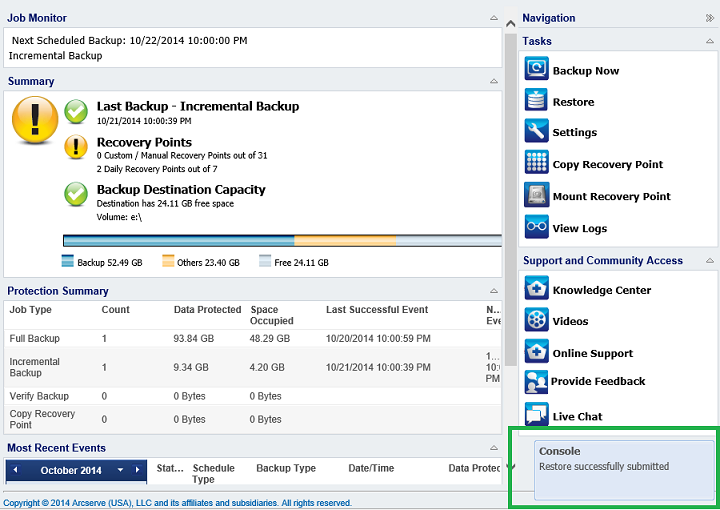Click the Provide Feedback link

pyautogui.click(x=598, y=381)
